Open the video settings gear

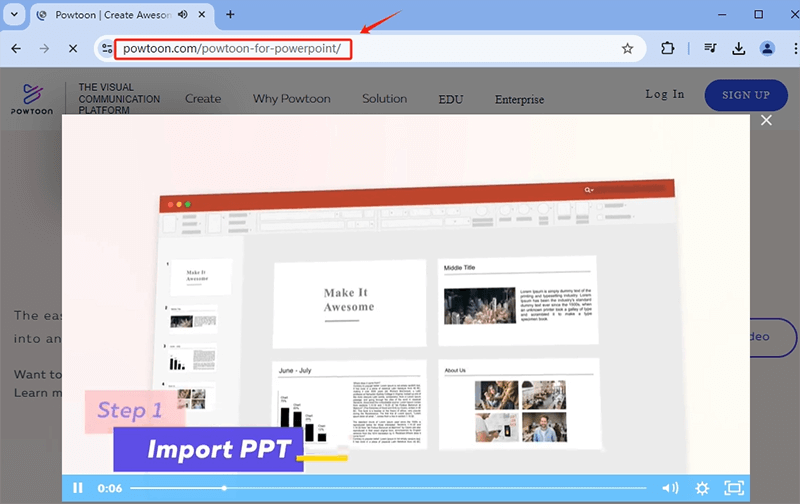coord(702,489)
